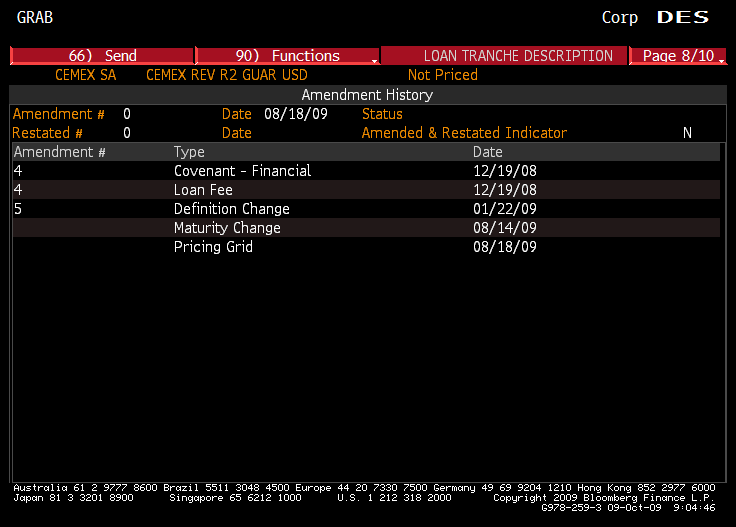Open the 90) Functions menu
This screenshot has height=527, width=736.
click(x=287, y=55)
